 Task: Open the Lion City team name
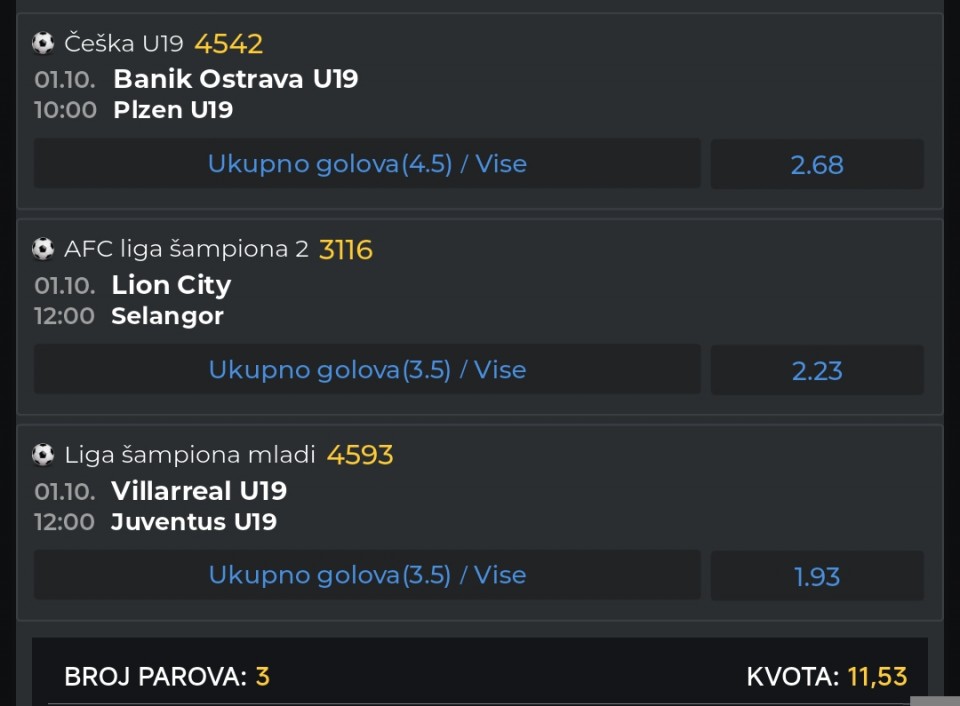tap(171, 285)
